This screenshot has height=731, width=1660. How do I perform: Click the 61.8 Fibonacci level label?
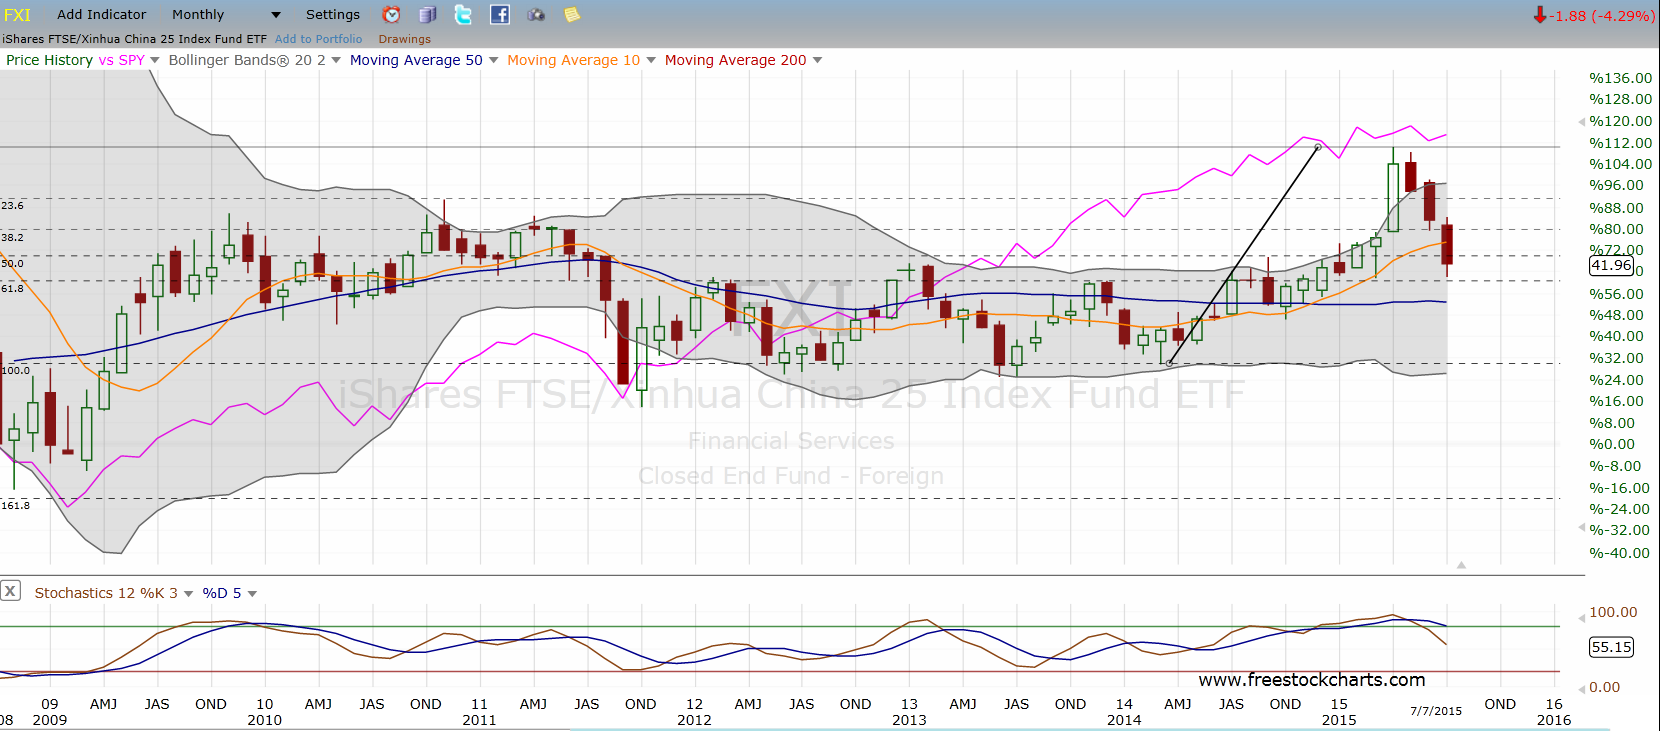coord(12,288)
